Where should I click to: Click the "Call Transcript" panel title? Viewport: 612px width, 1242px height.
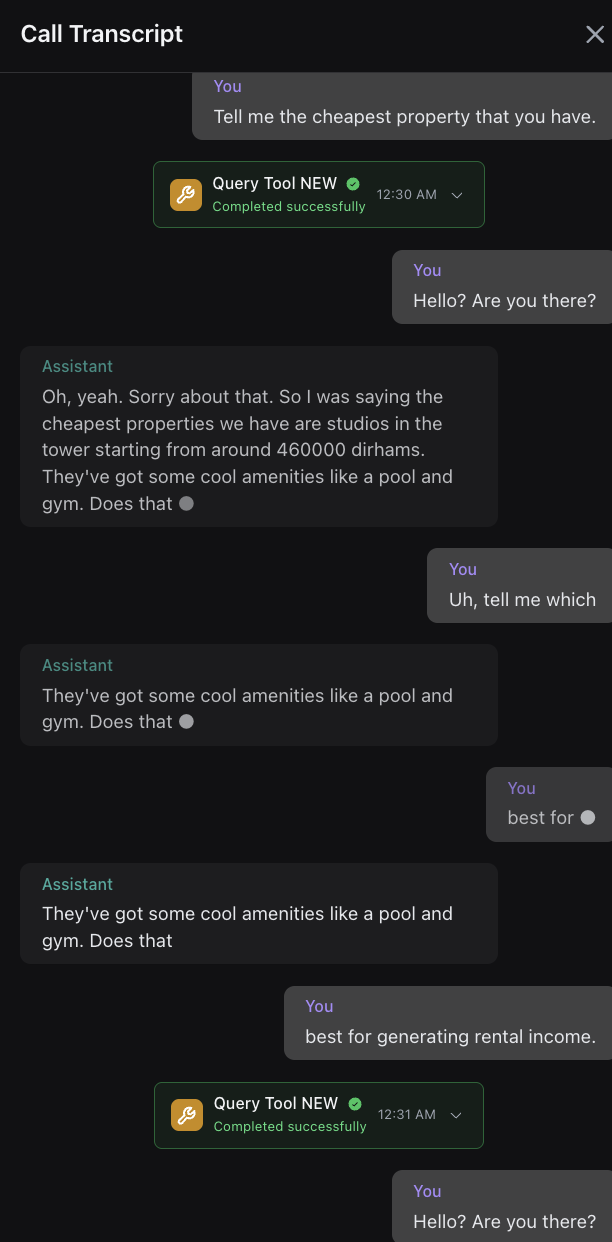click(x=102, y=34)
